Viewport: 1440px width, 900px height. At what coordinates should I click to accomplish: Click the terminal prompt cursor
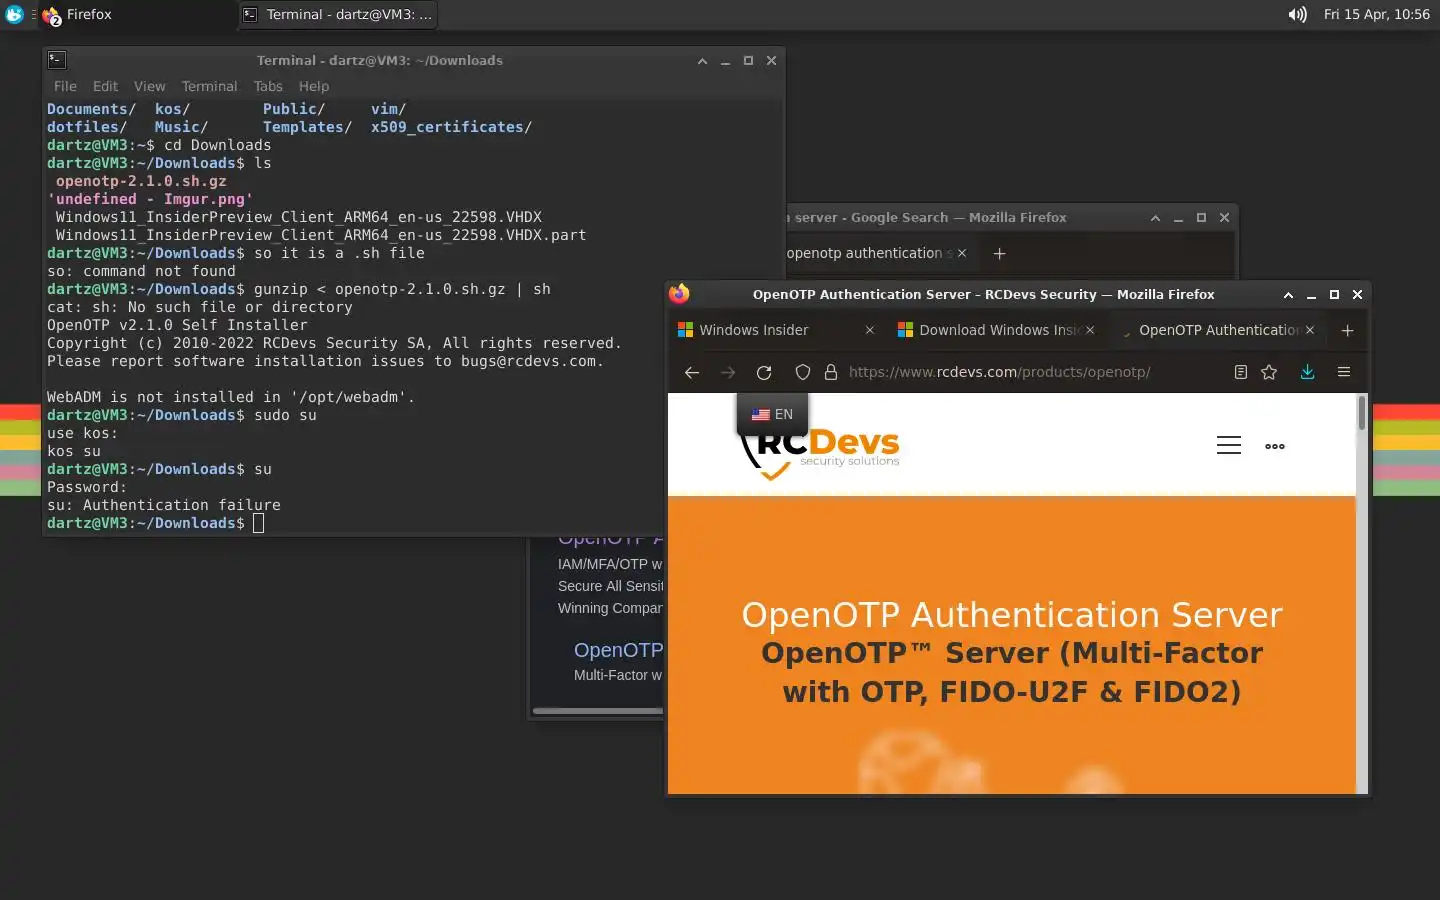click(258, 523)
